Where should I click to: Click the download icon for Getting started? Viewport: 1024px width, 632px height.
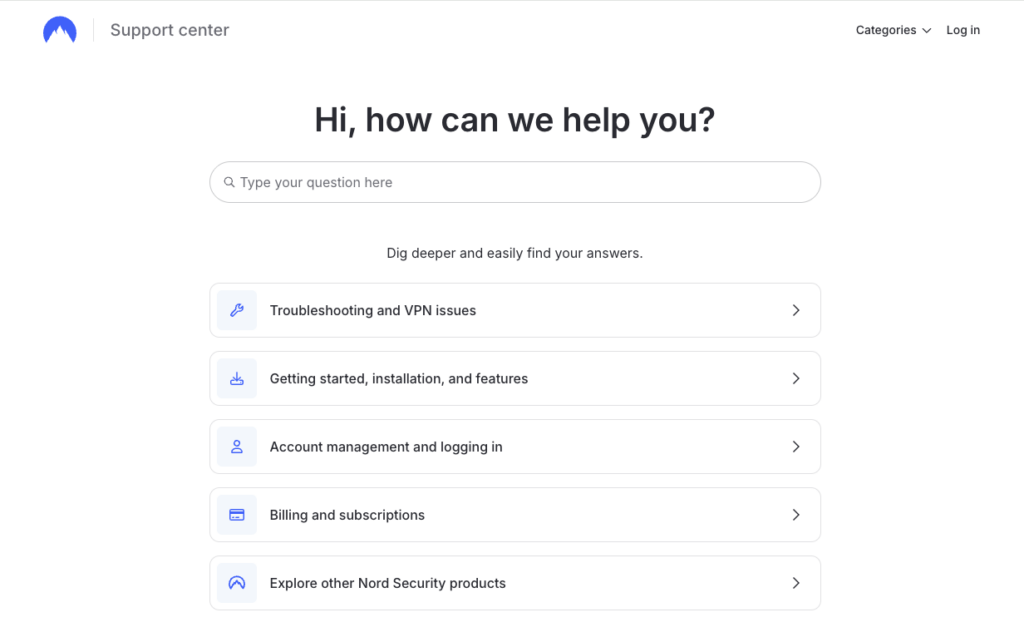click(237, 379)
